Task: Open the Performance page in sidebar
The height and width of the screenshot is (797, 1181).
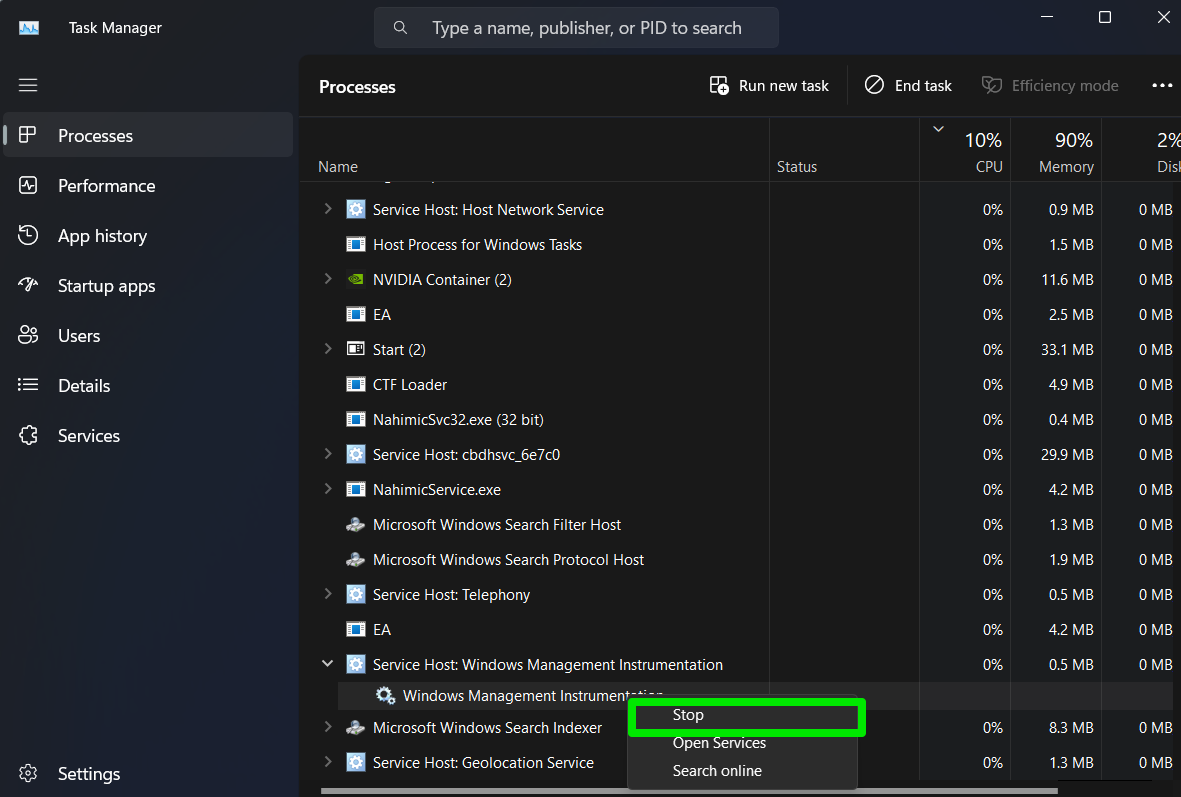Action: (x=106, y=186)
